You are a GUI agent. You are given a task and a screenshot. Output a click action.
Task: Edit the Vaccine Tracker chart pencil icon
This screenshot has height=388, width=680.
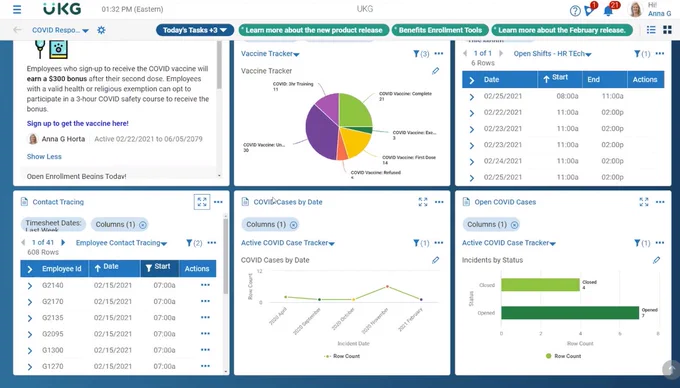coord(435,71)
